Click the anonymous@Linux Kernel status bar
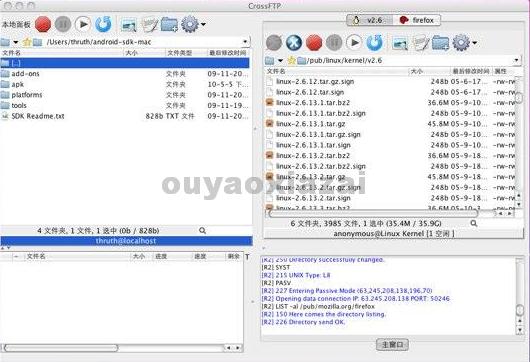 (x=394, y=234)
